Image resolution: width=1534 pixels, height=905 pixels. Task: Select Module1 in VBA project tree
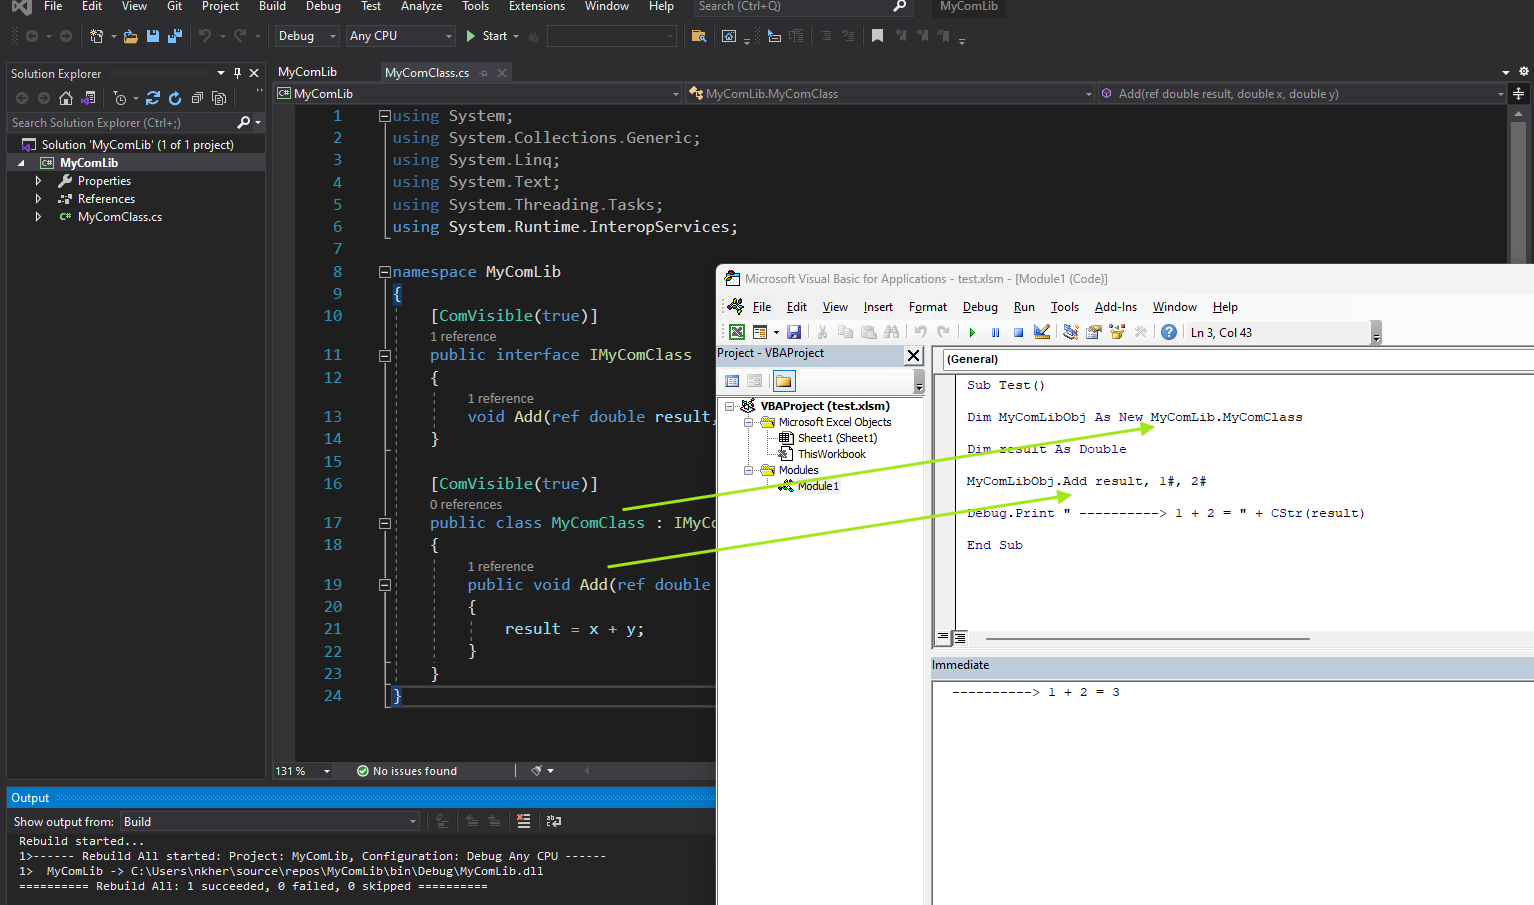[818, 486]
